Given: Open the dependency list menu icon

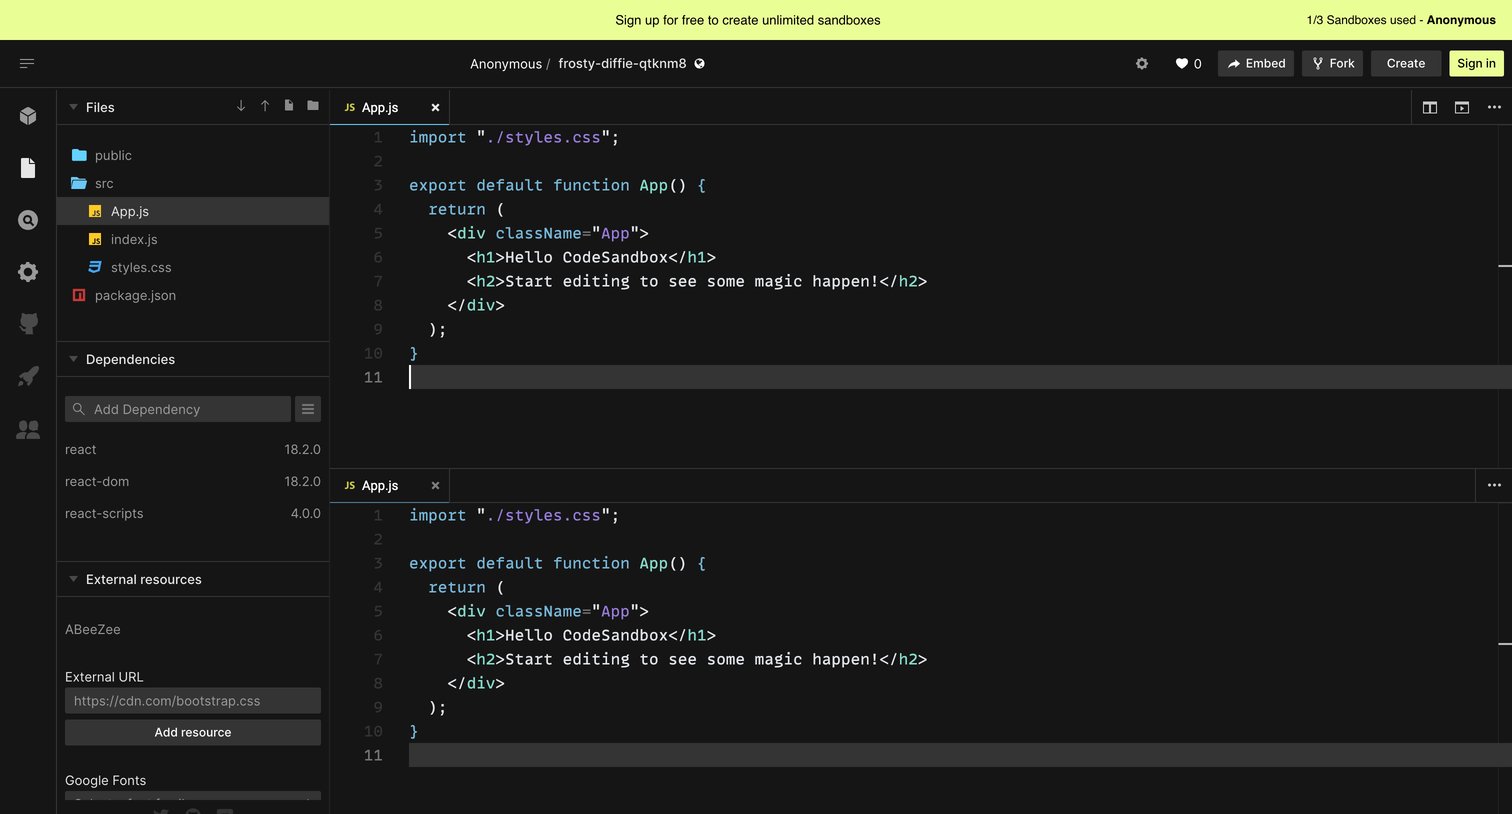Looking at the screenshot, I should 308,409.
